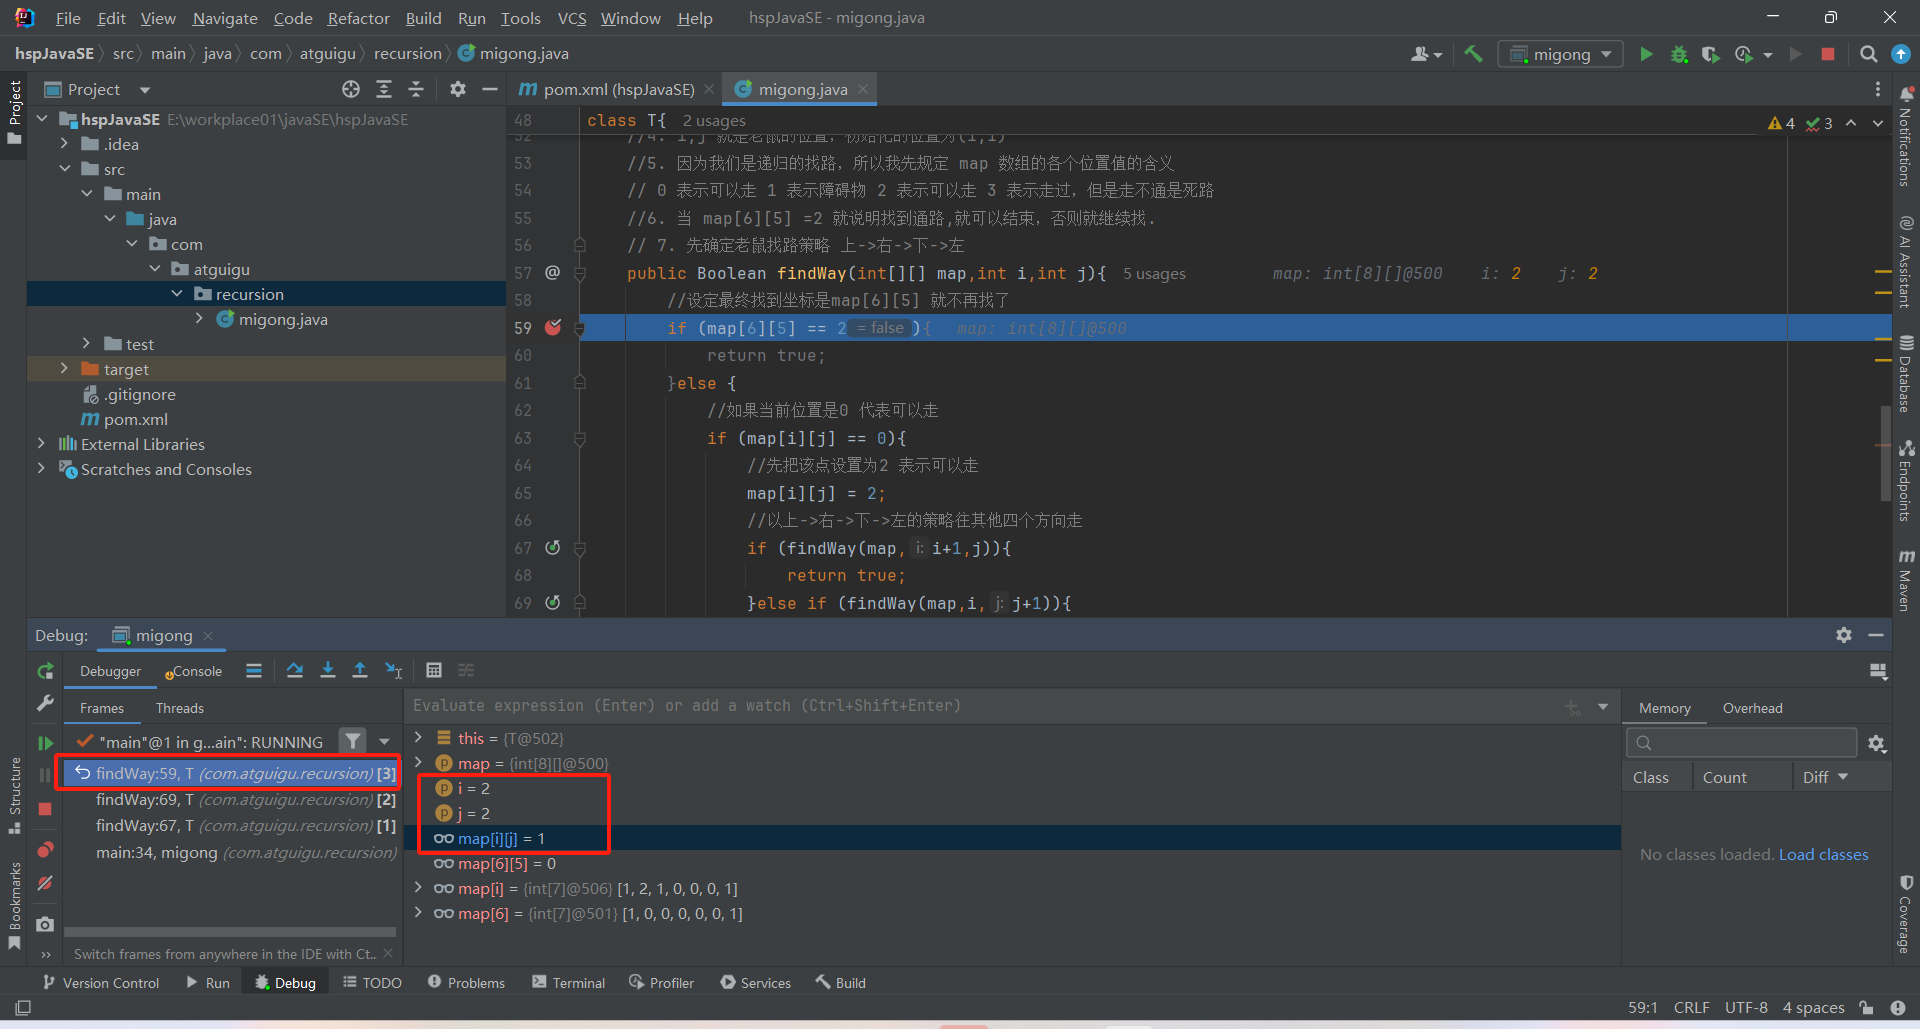Toggle the read-only lock in the status bar
Image resolution: width=1920 pixels, height=1029 pixels.
click(1866, 1008)
